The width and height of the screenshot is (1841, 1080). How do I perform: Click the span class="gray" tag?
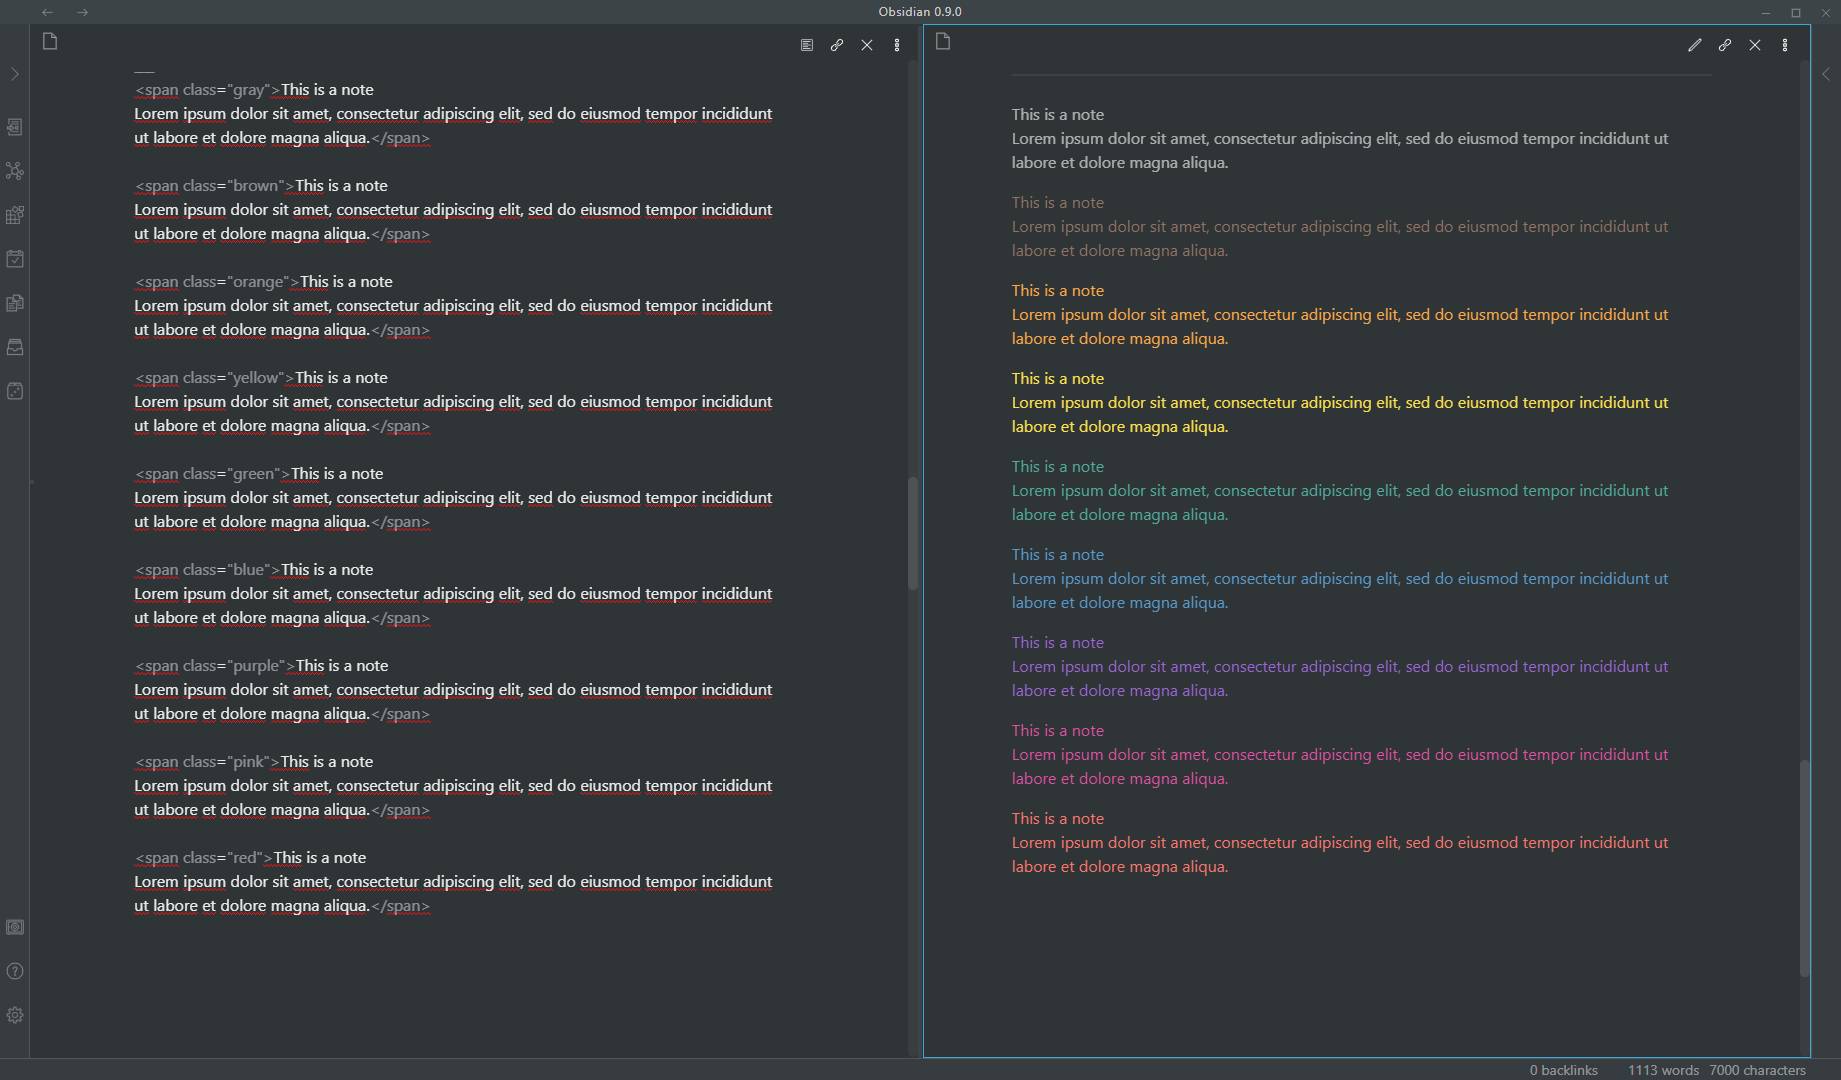click(208, 90)
